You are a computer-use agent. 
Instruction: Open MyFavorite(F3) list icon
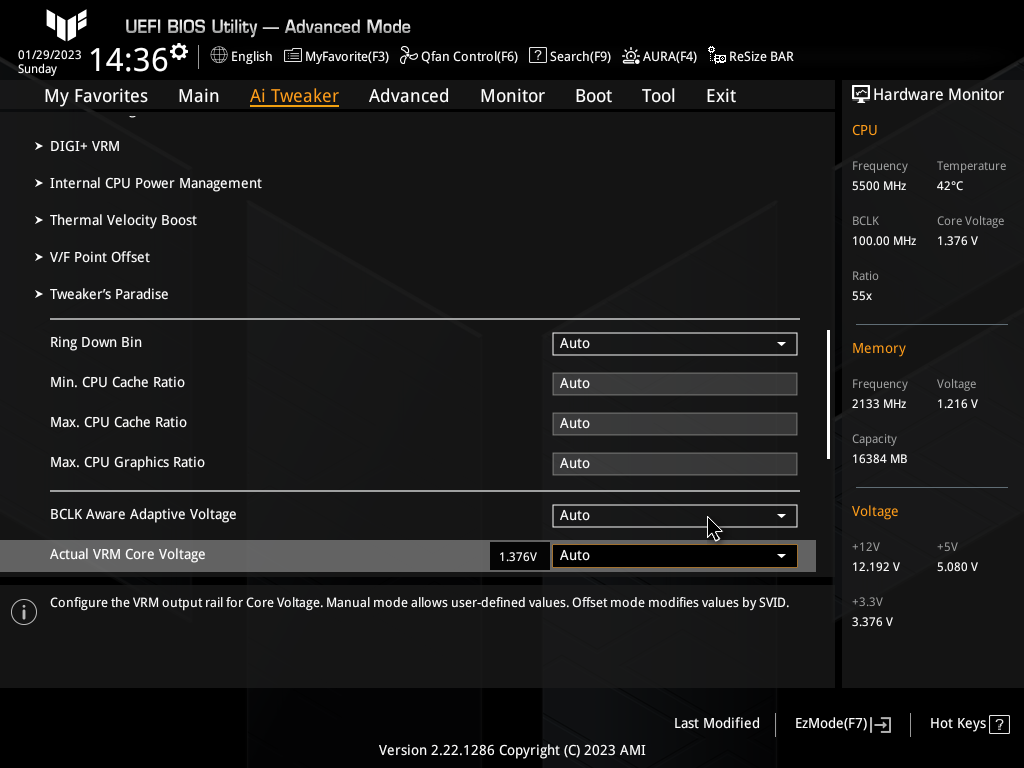293,56
